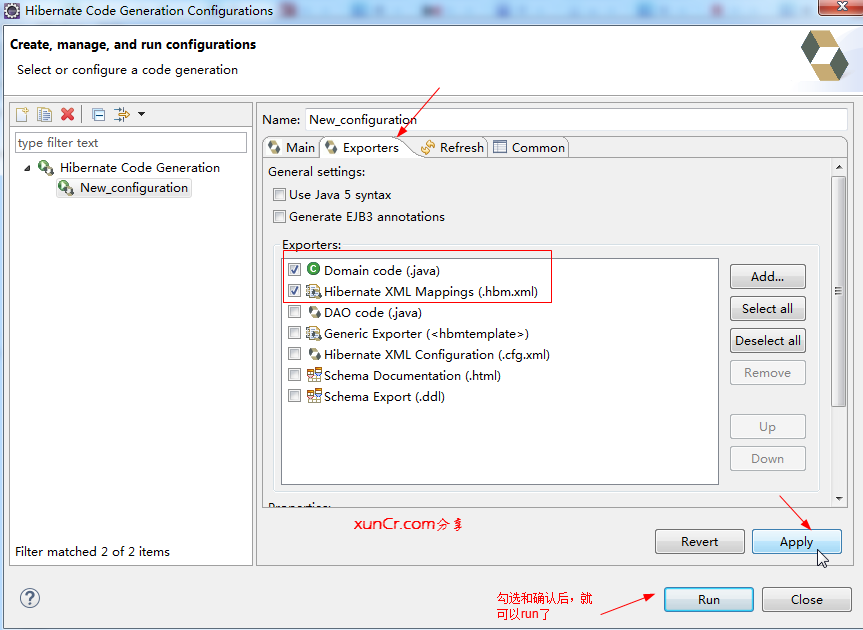
Task: Click the DAO code row icon
Action: tap(315, 312)
